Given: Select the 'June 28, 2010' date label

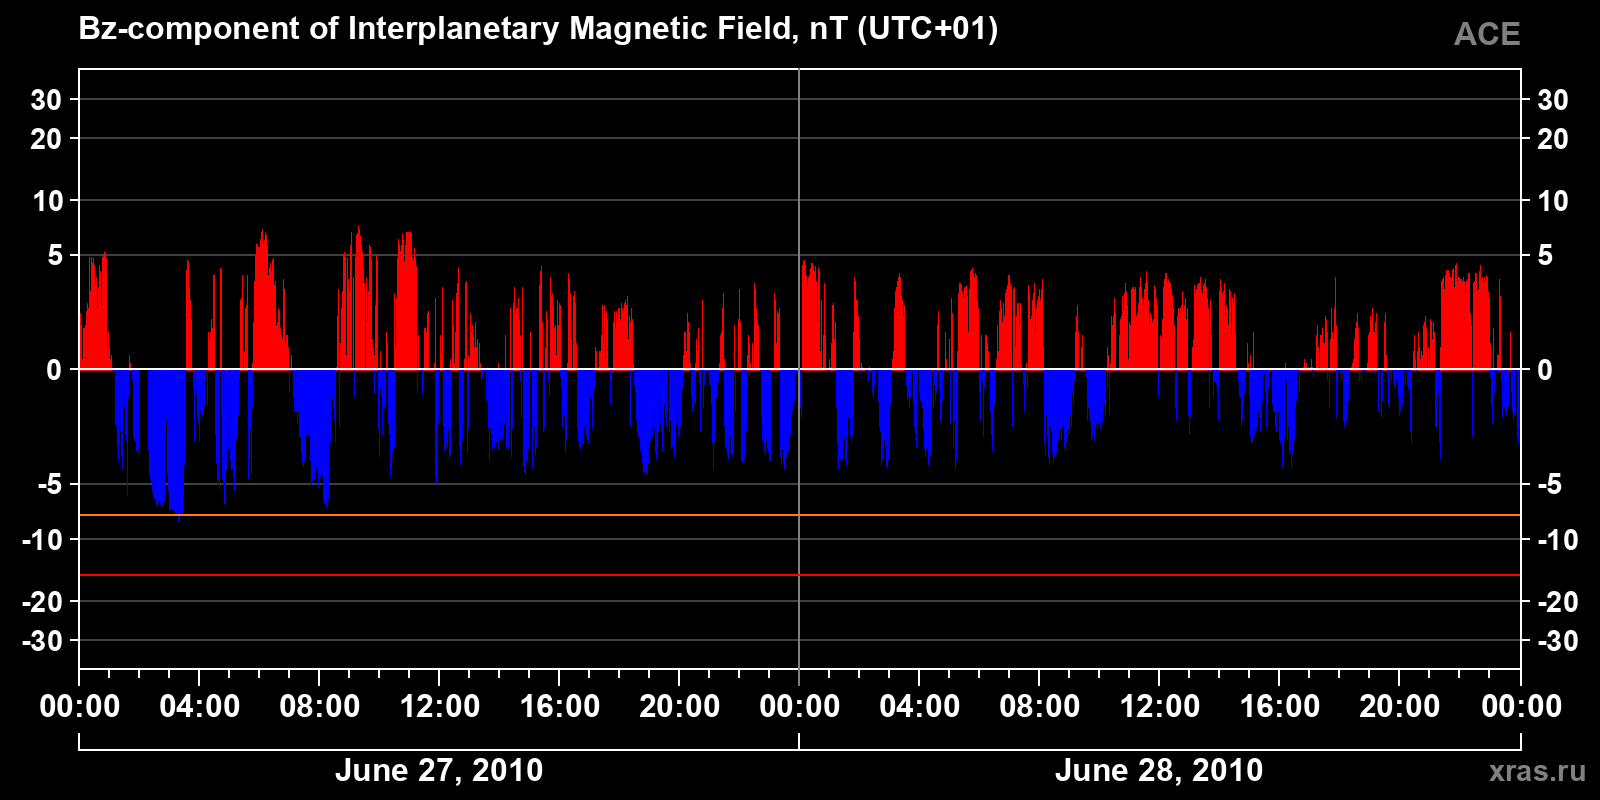Looking at the screenshot, I should pyautogui.click(x=1159, y=770).
